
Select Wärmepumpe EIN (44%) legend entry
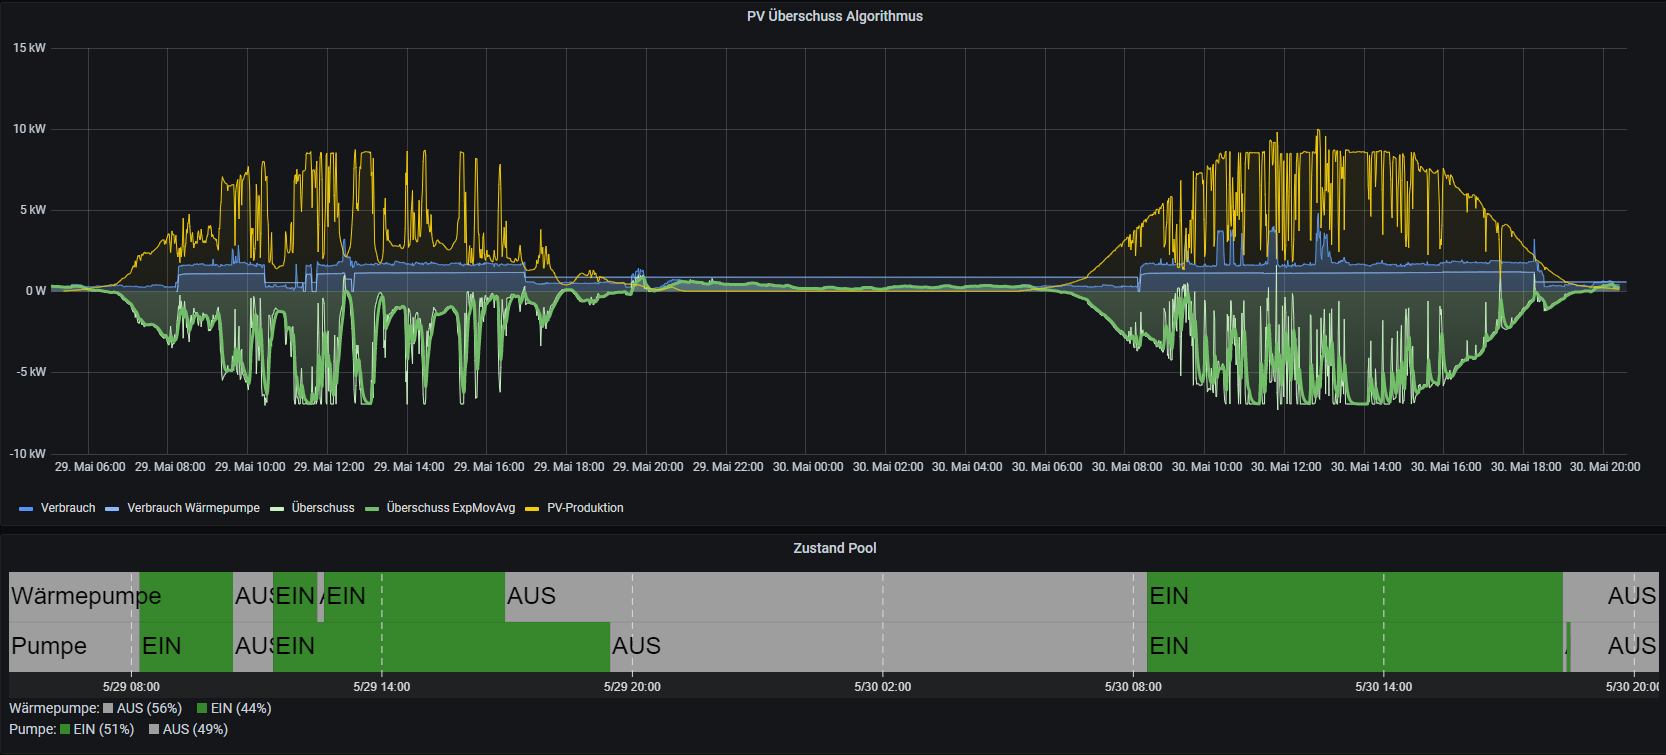234,708
